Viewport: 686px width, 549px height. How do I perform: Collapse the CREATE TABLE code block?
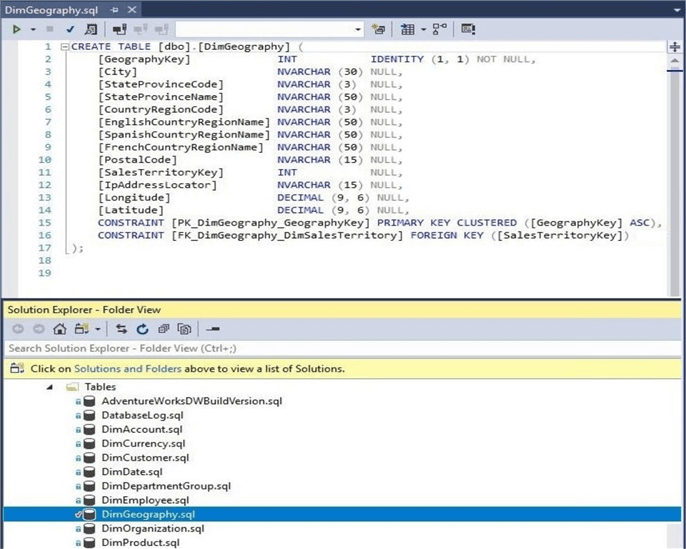click(65, 47)
